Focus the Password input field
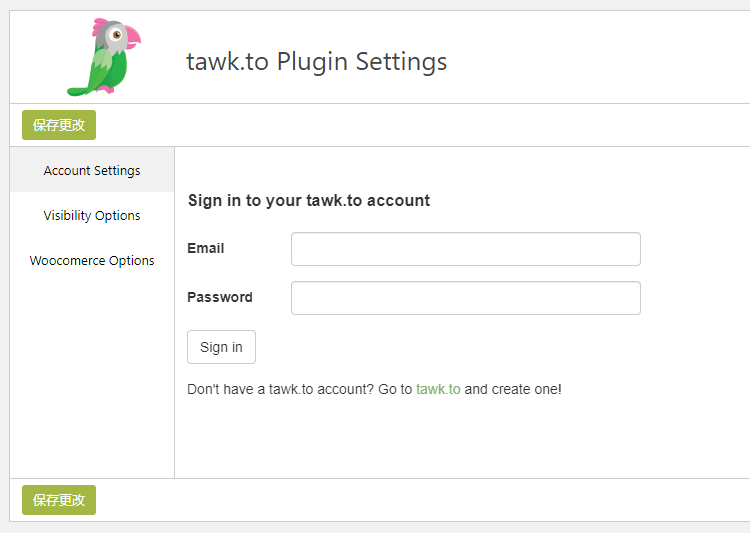The height and width of the screenshot is (533, 750). (x=466, y=298)
